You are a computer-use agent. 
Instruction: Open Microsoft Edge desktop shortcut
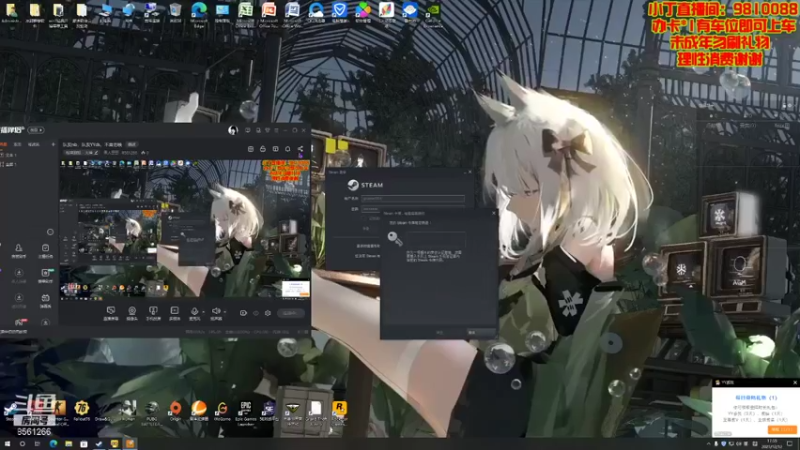[x=199, y=14]
